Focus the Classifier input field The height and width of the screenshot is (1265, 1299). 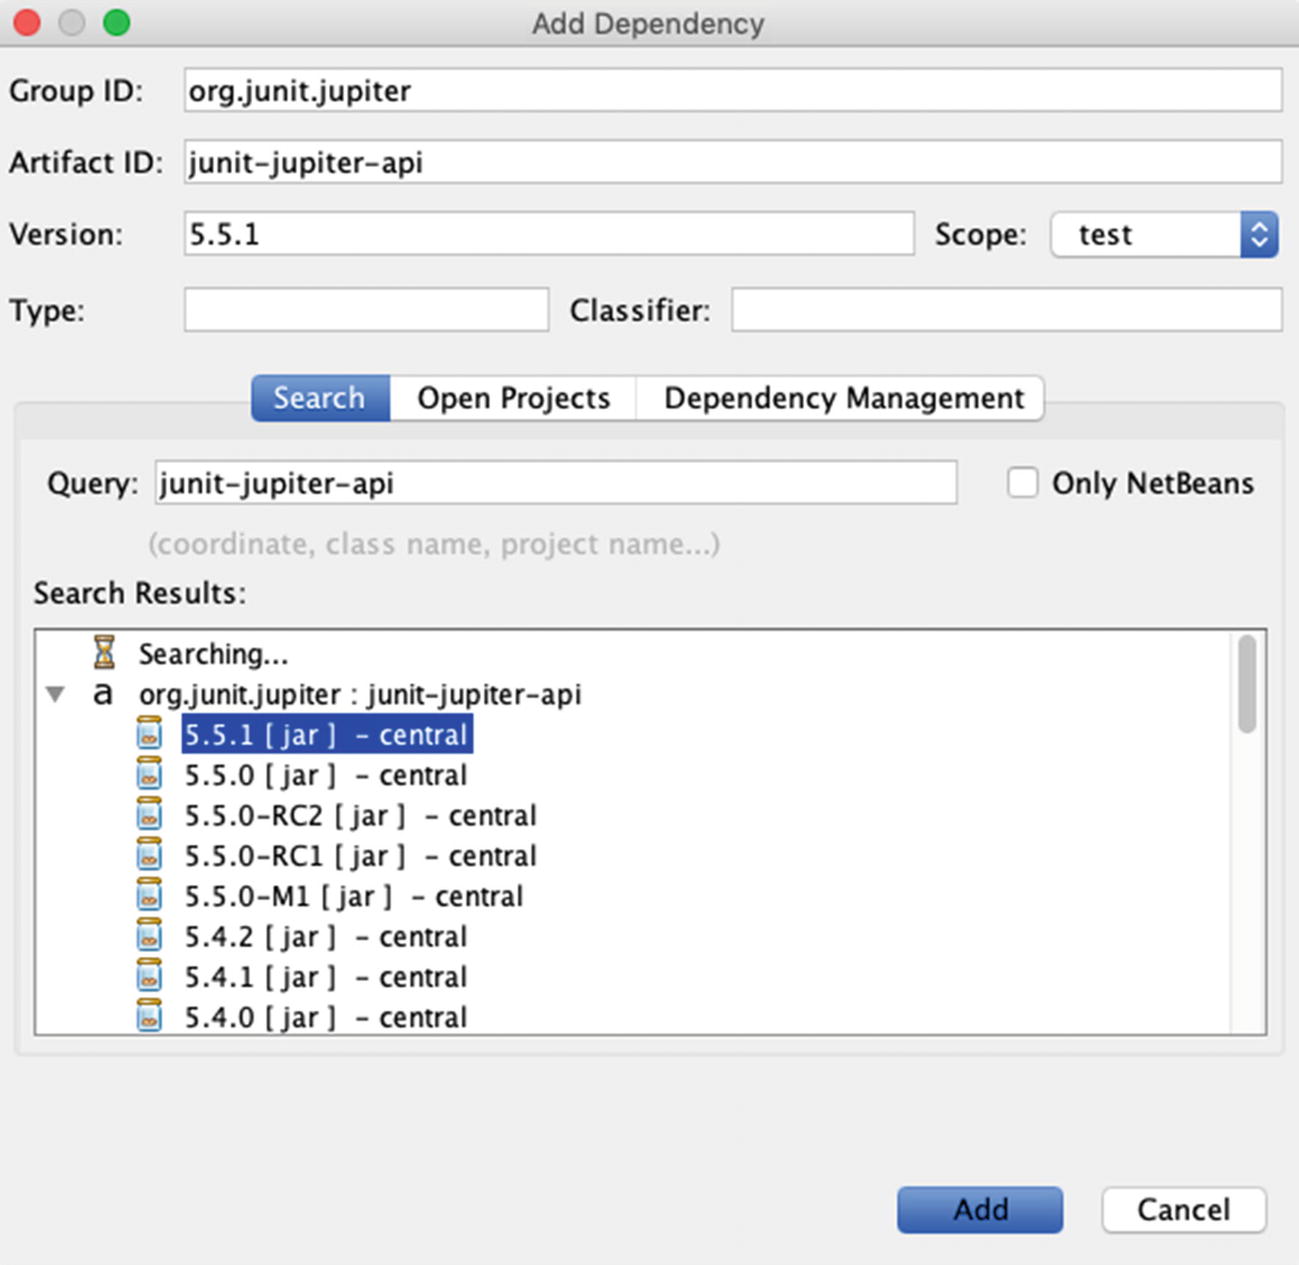point(1007,310)
